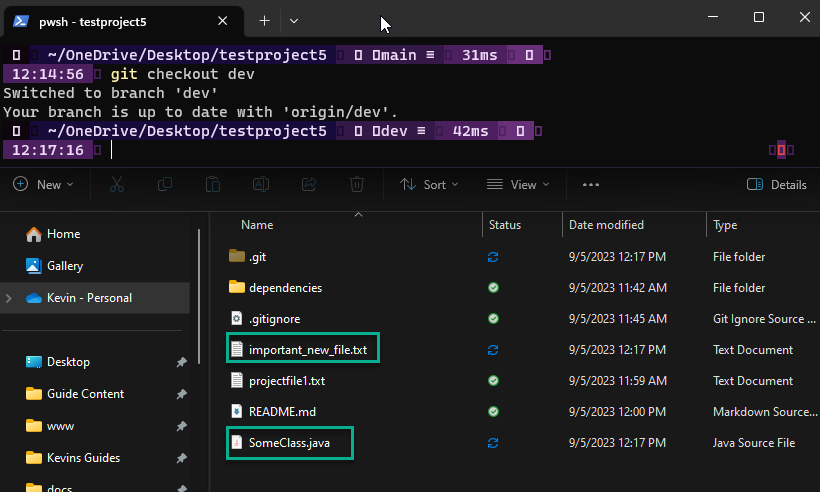
Task: Sort by the Date modified column header
Action: point(606,225)
